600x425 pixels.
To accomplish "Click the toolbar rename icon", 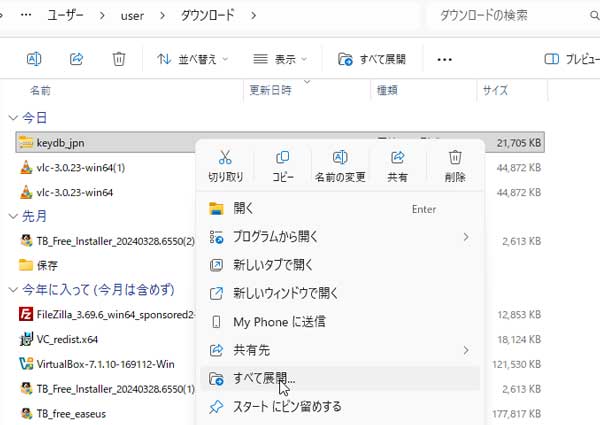I will [x=34, y=59].
